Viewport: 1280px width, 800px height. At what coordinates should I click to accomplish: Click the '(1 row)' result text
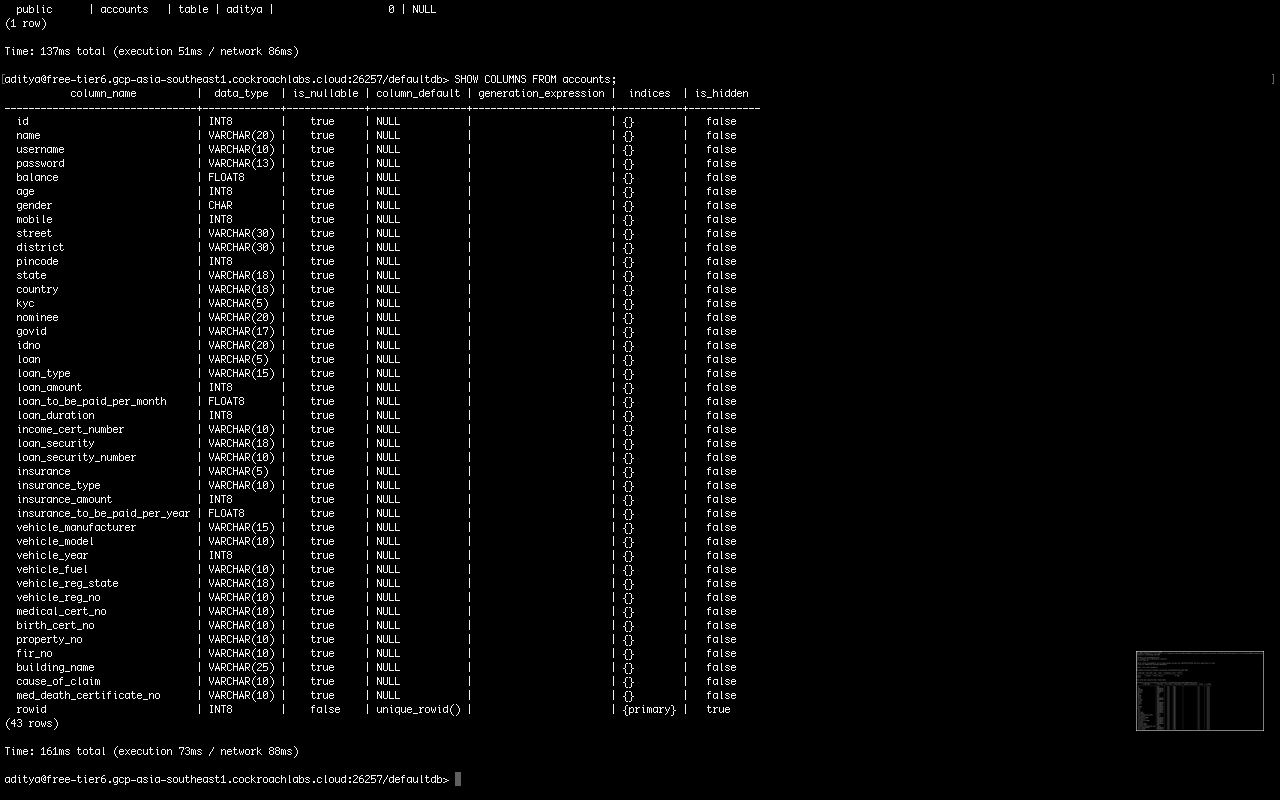tap(25, 23)
